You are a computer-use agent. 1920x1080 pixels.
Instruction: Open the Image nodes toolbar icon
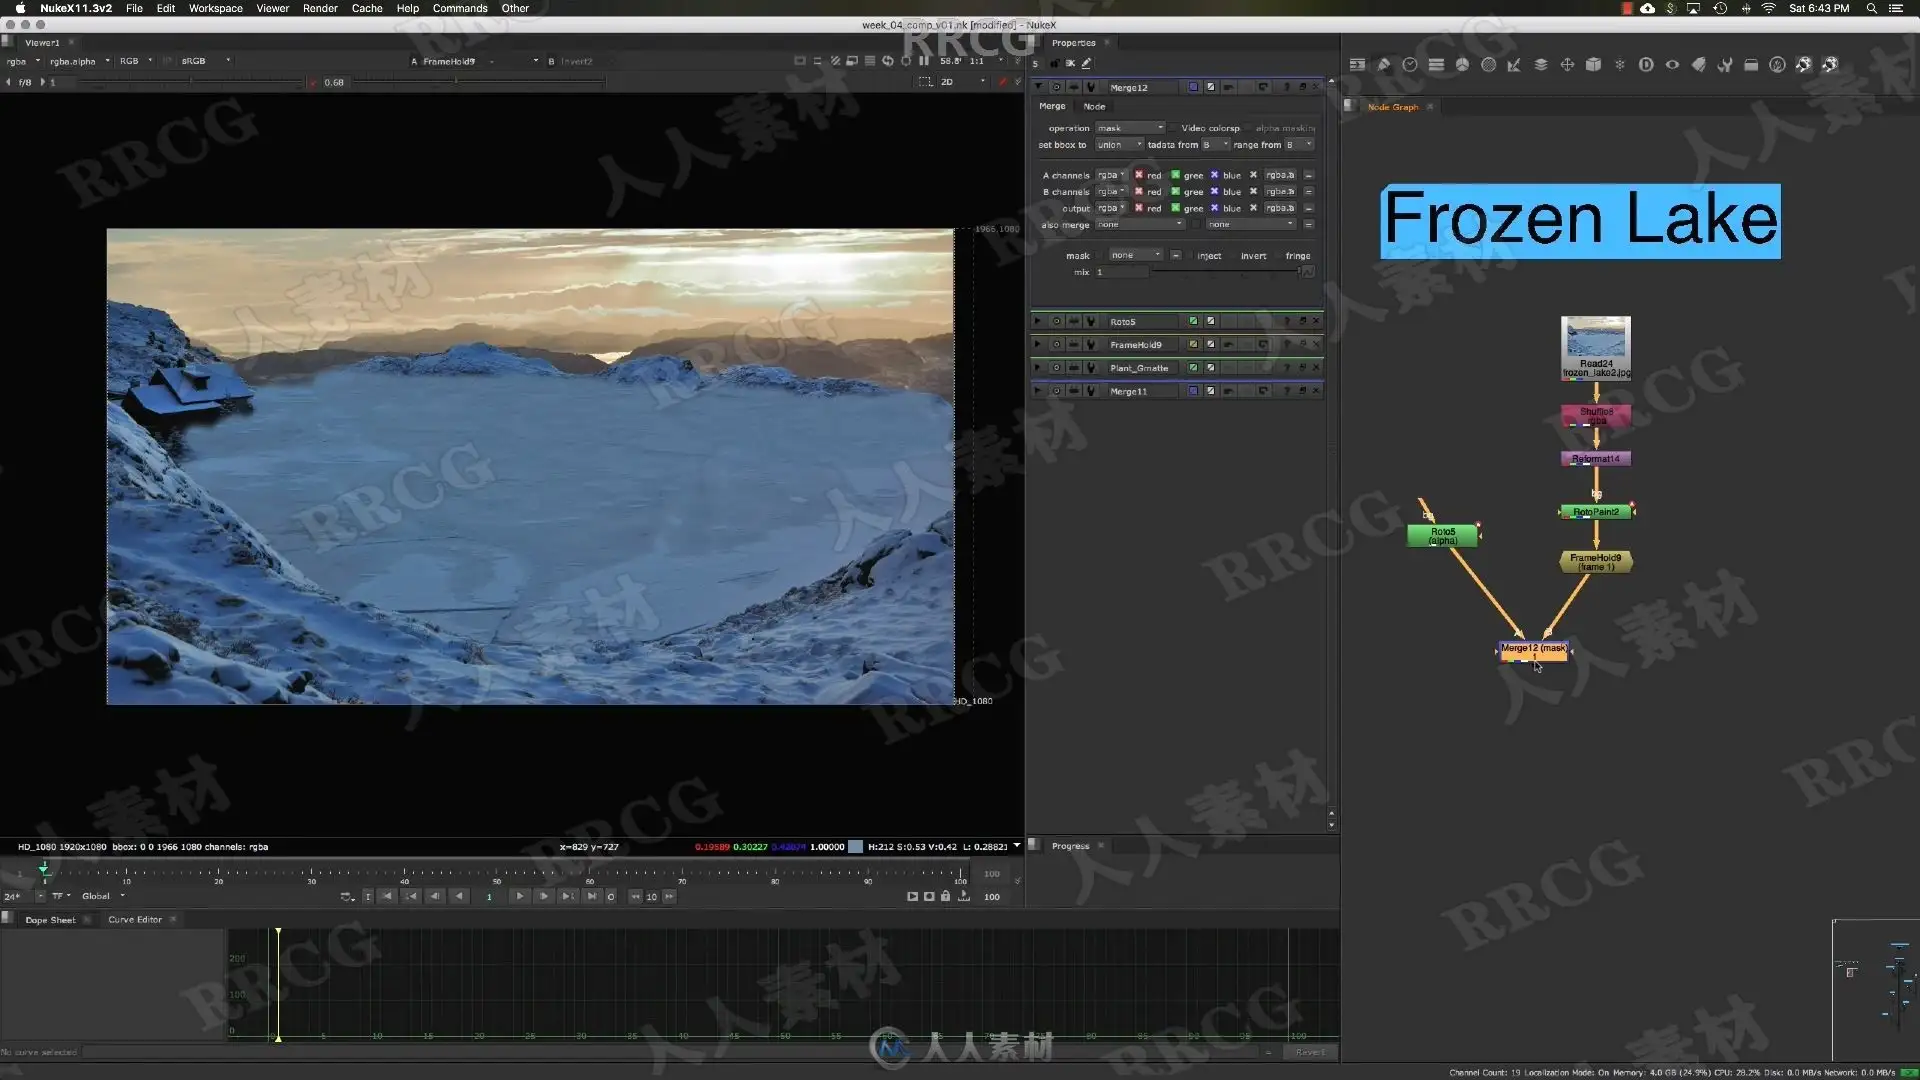click(1357, 64)
